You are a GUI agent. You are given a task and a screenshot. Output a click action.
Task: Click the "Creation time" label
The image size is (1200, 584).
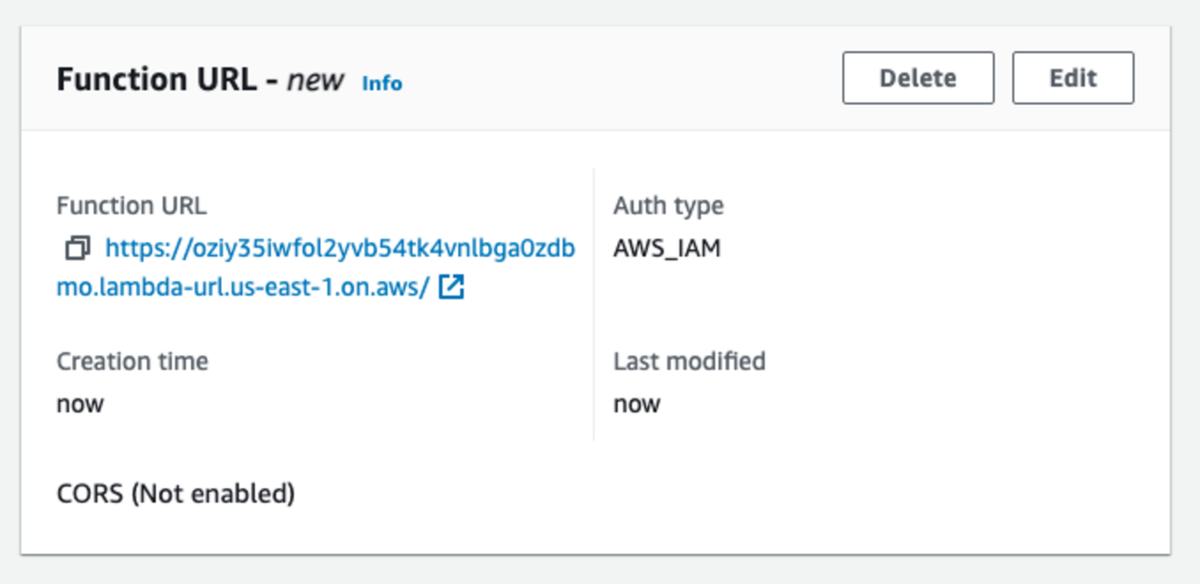[132, 361]
